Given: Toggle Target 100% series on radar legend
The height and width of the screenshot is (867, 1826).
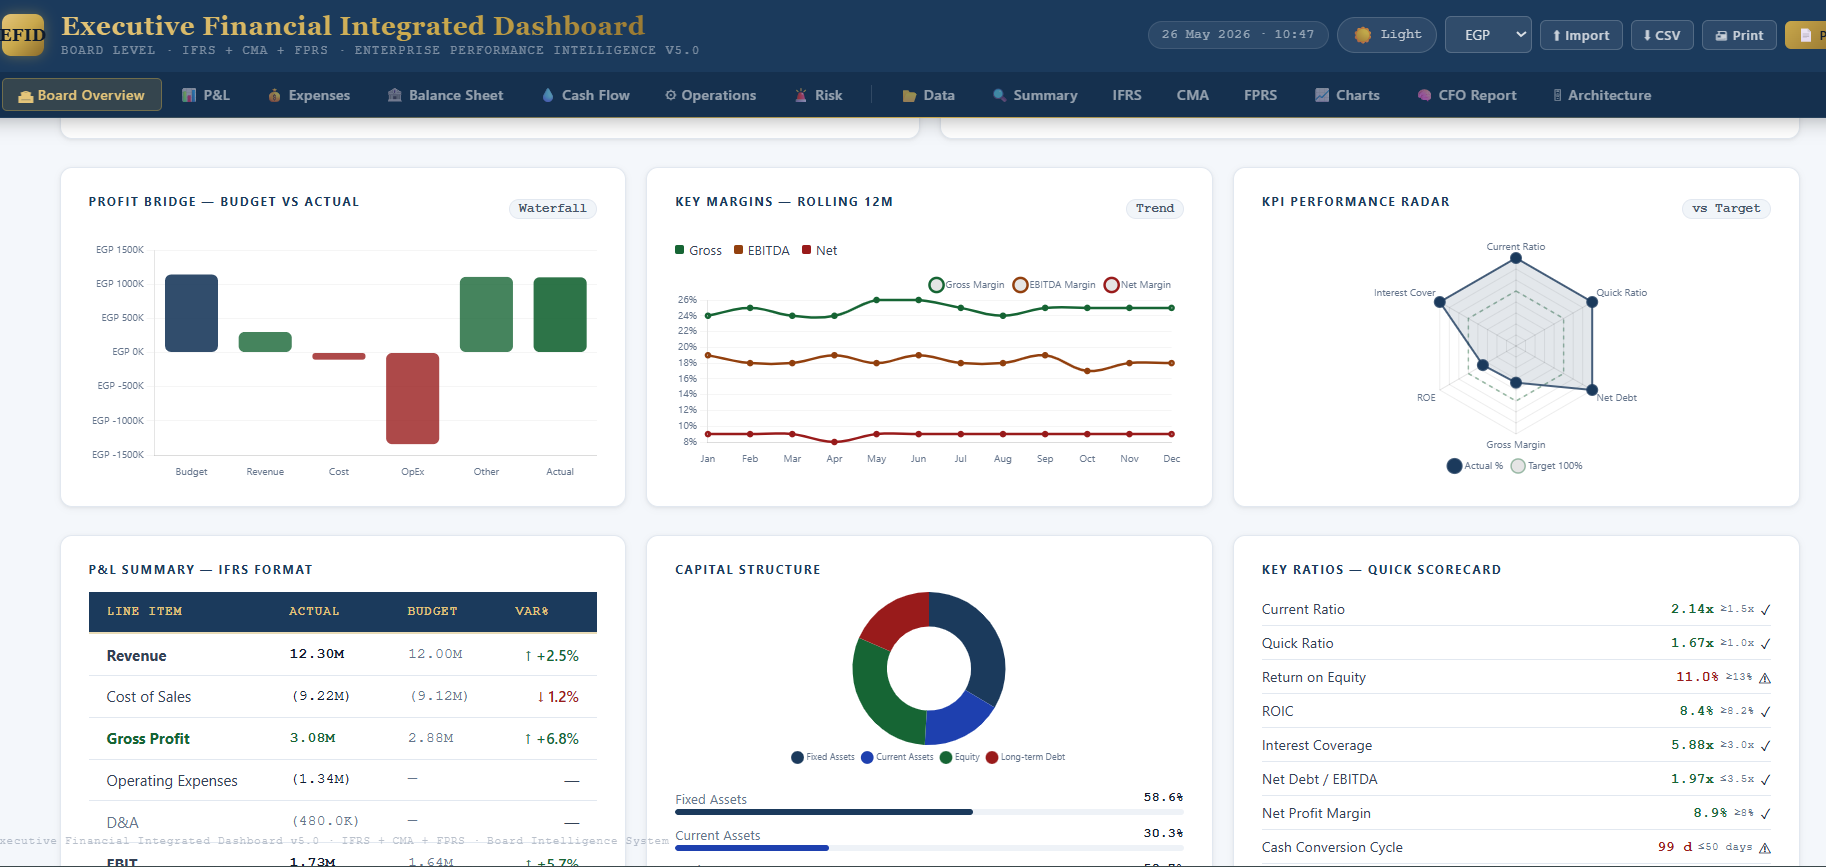Looking at the screenshot, I should coord(1547,466).
